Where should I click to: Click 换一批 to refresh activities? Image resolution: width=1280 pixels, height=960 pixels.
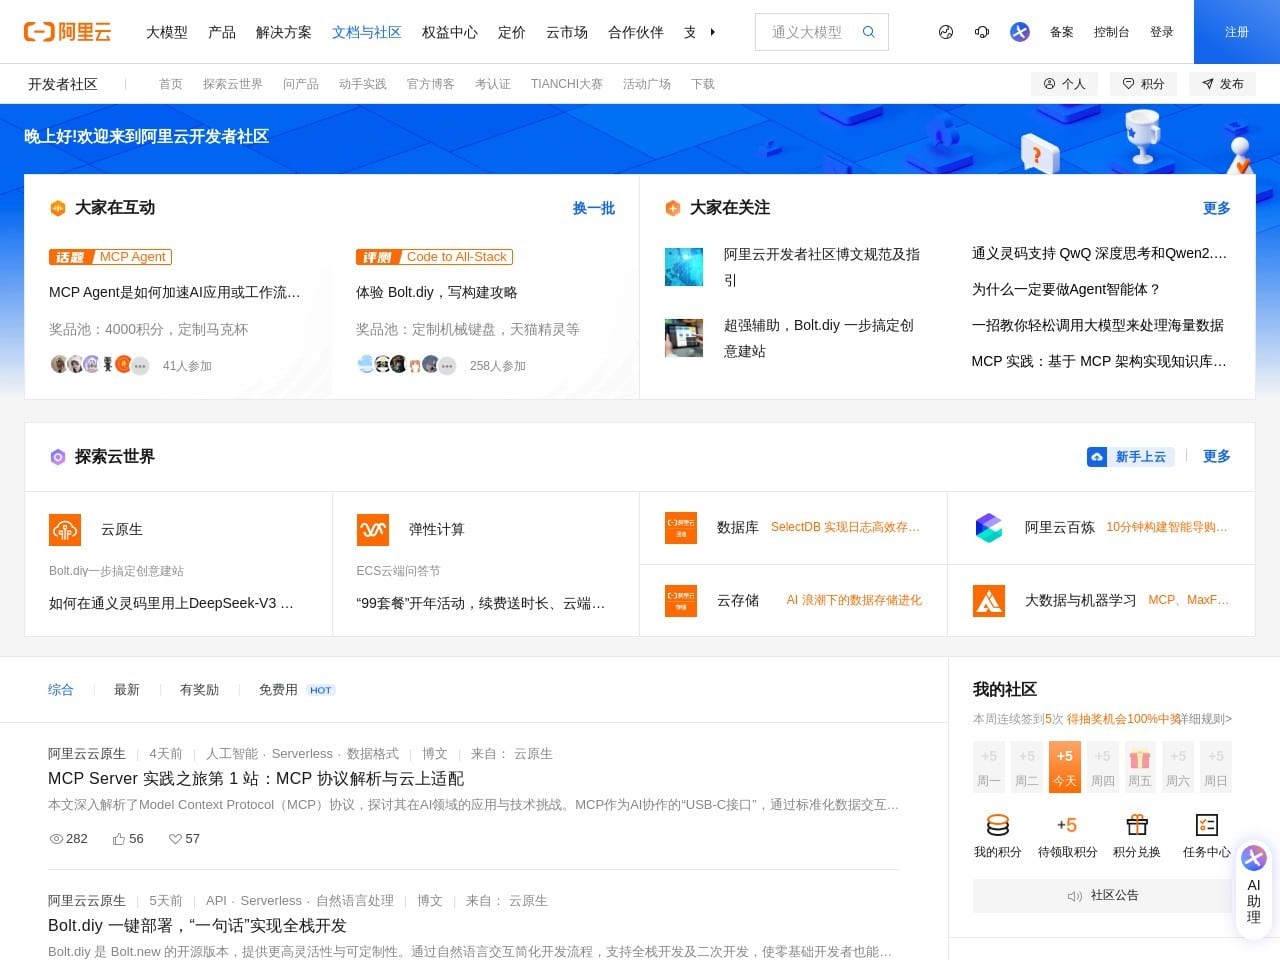click(593, 208)
